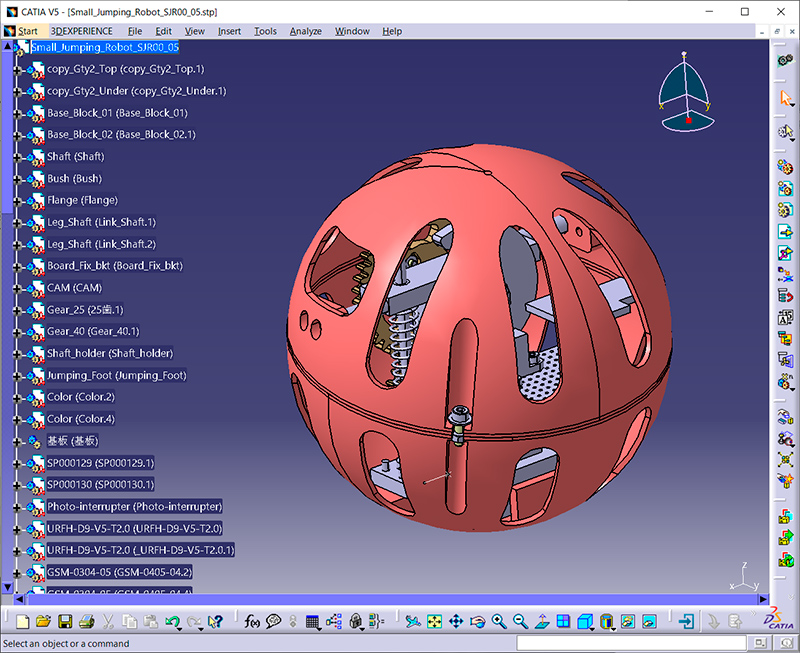
Task: Click the Isometric View cube icon
Action: coord(585,621)
